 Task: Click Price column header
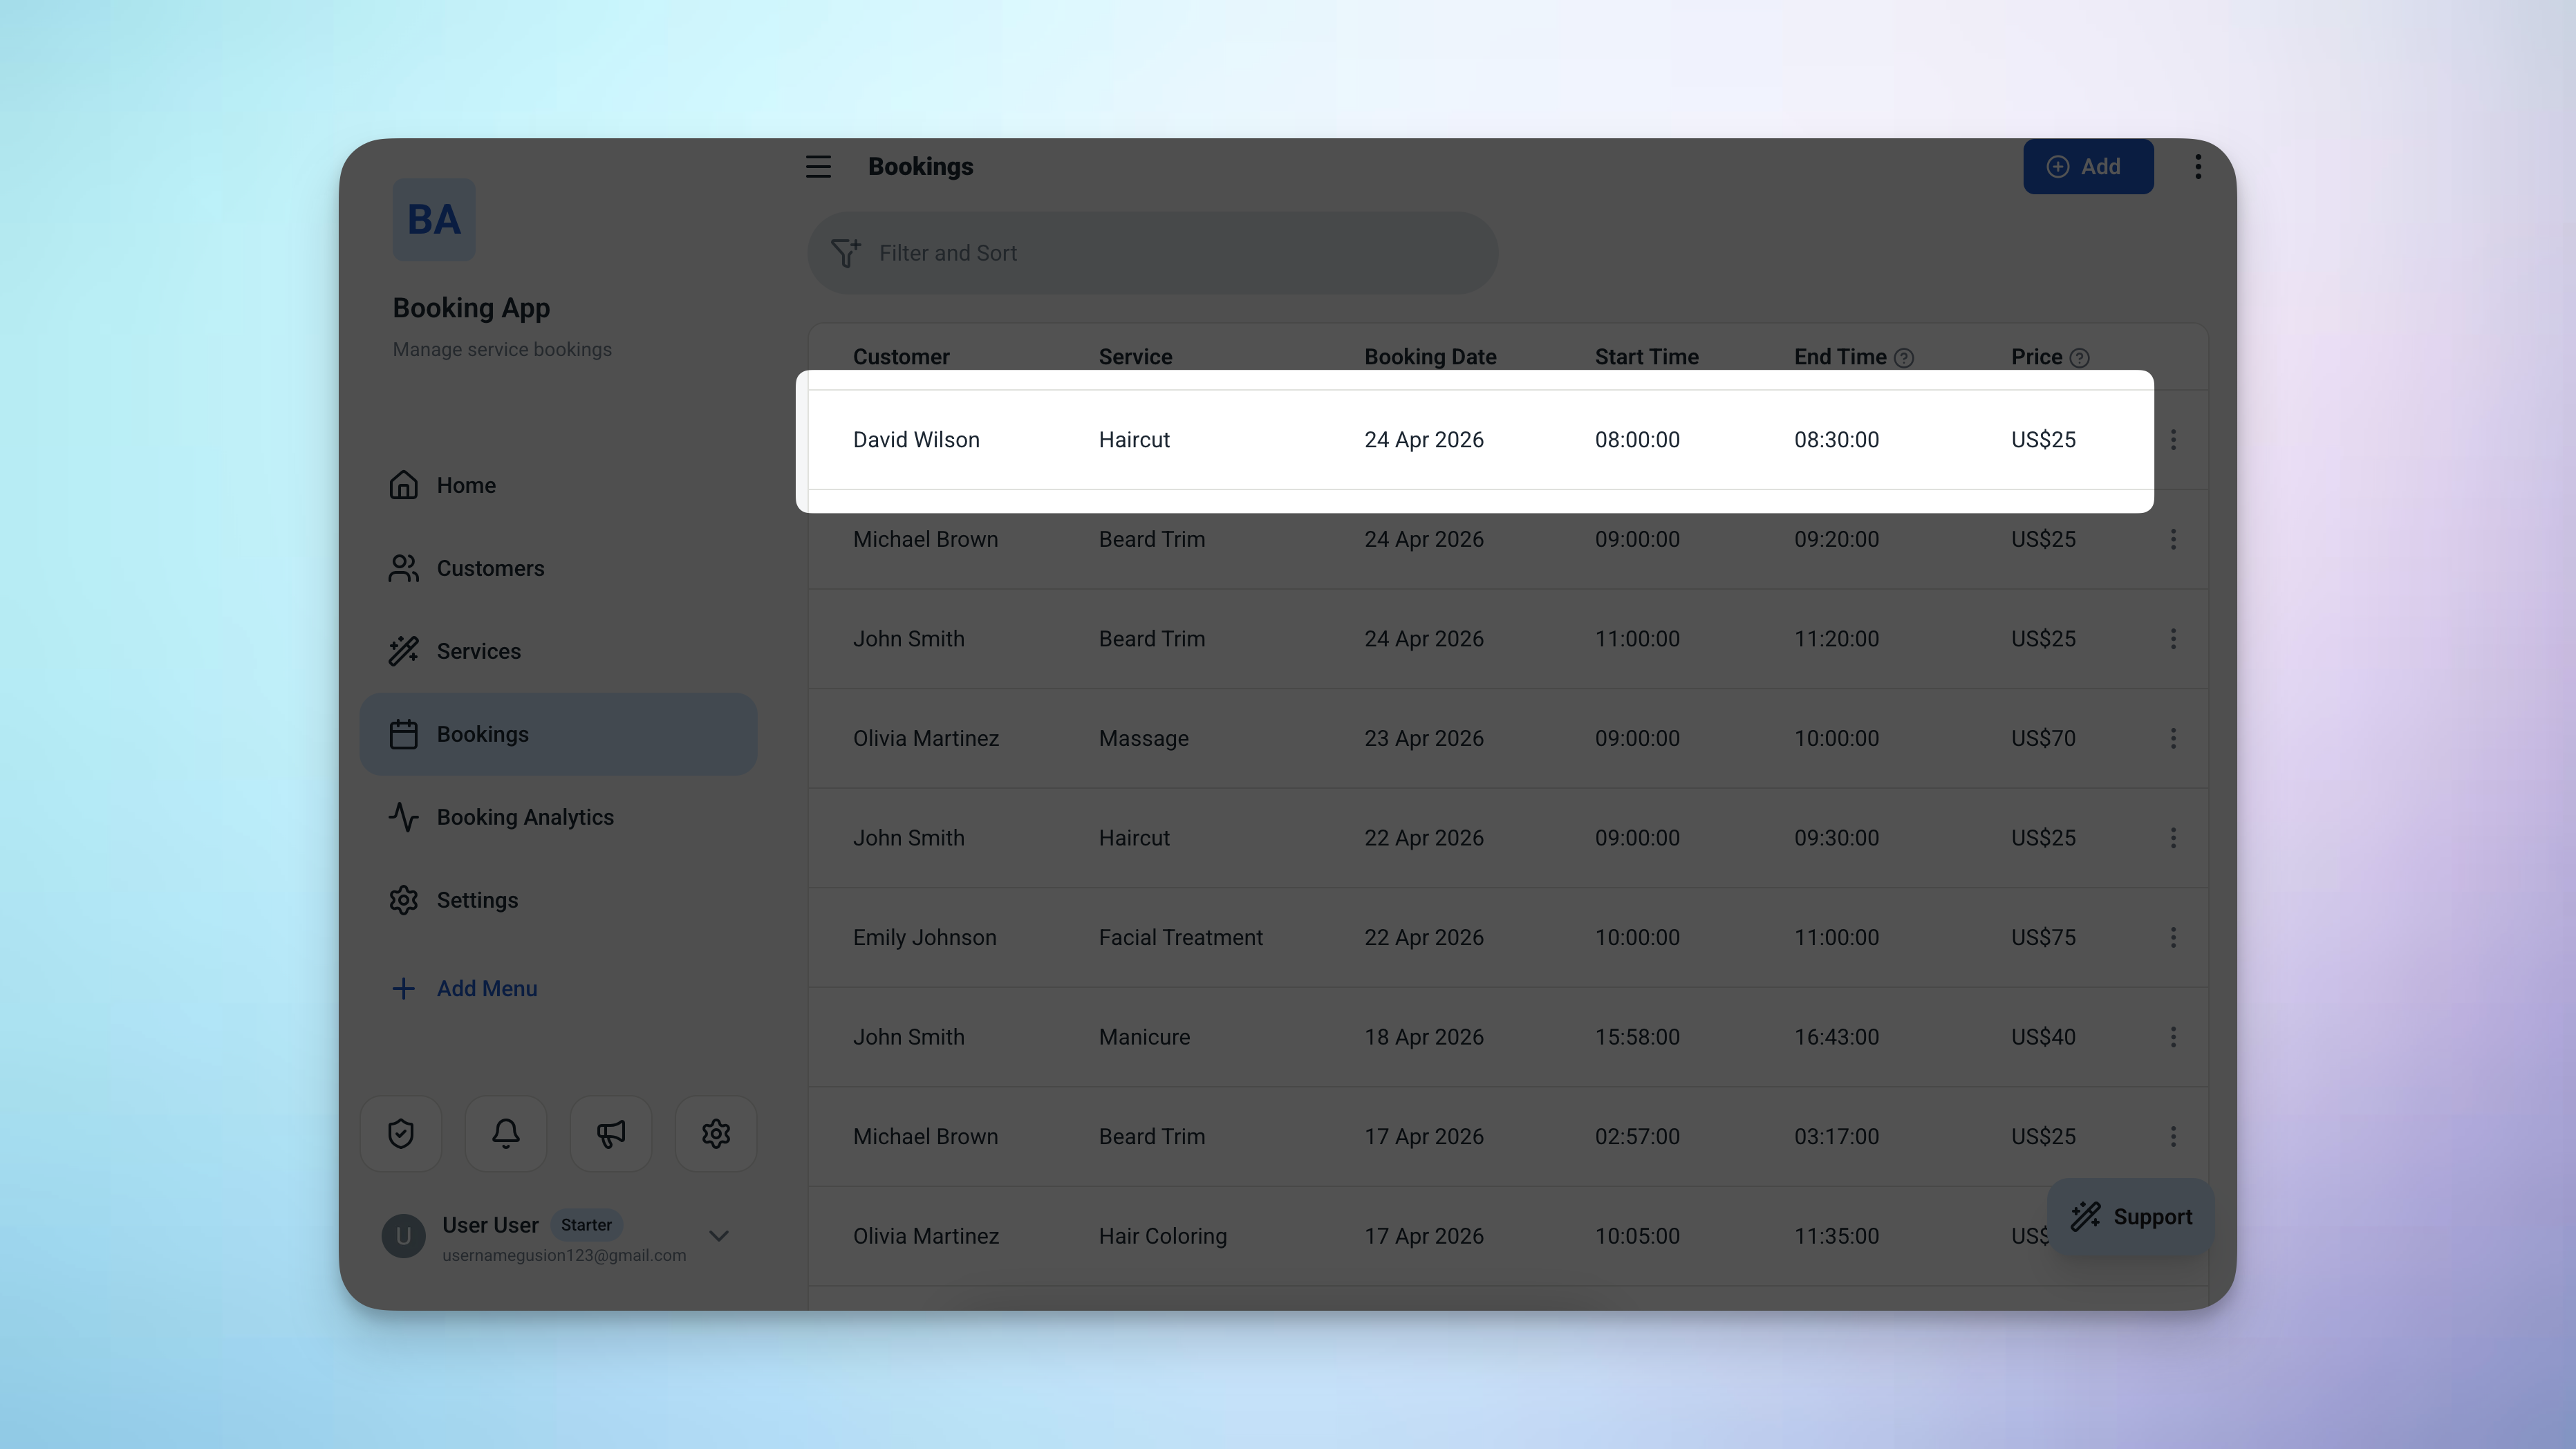2036,357
